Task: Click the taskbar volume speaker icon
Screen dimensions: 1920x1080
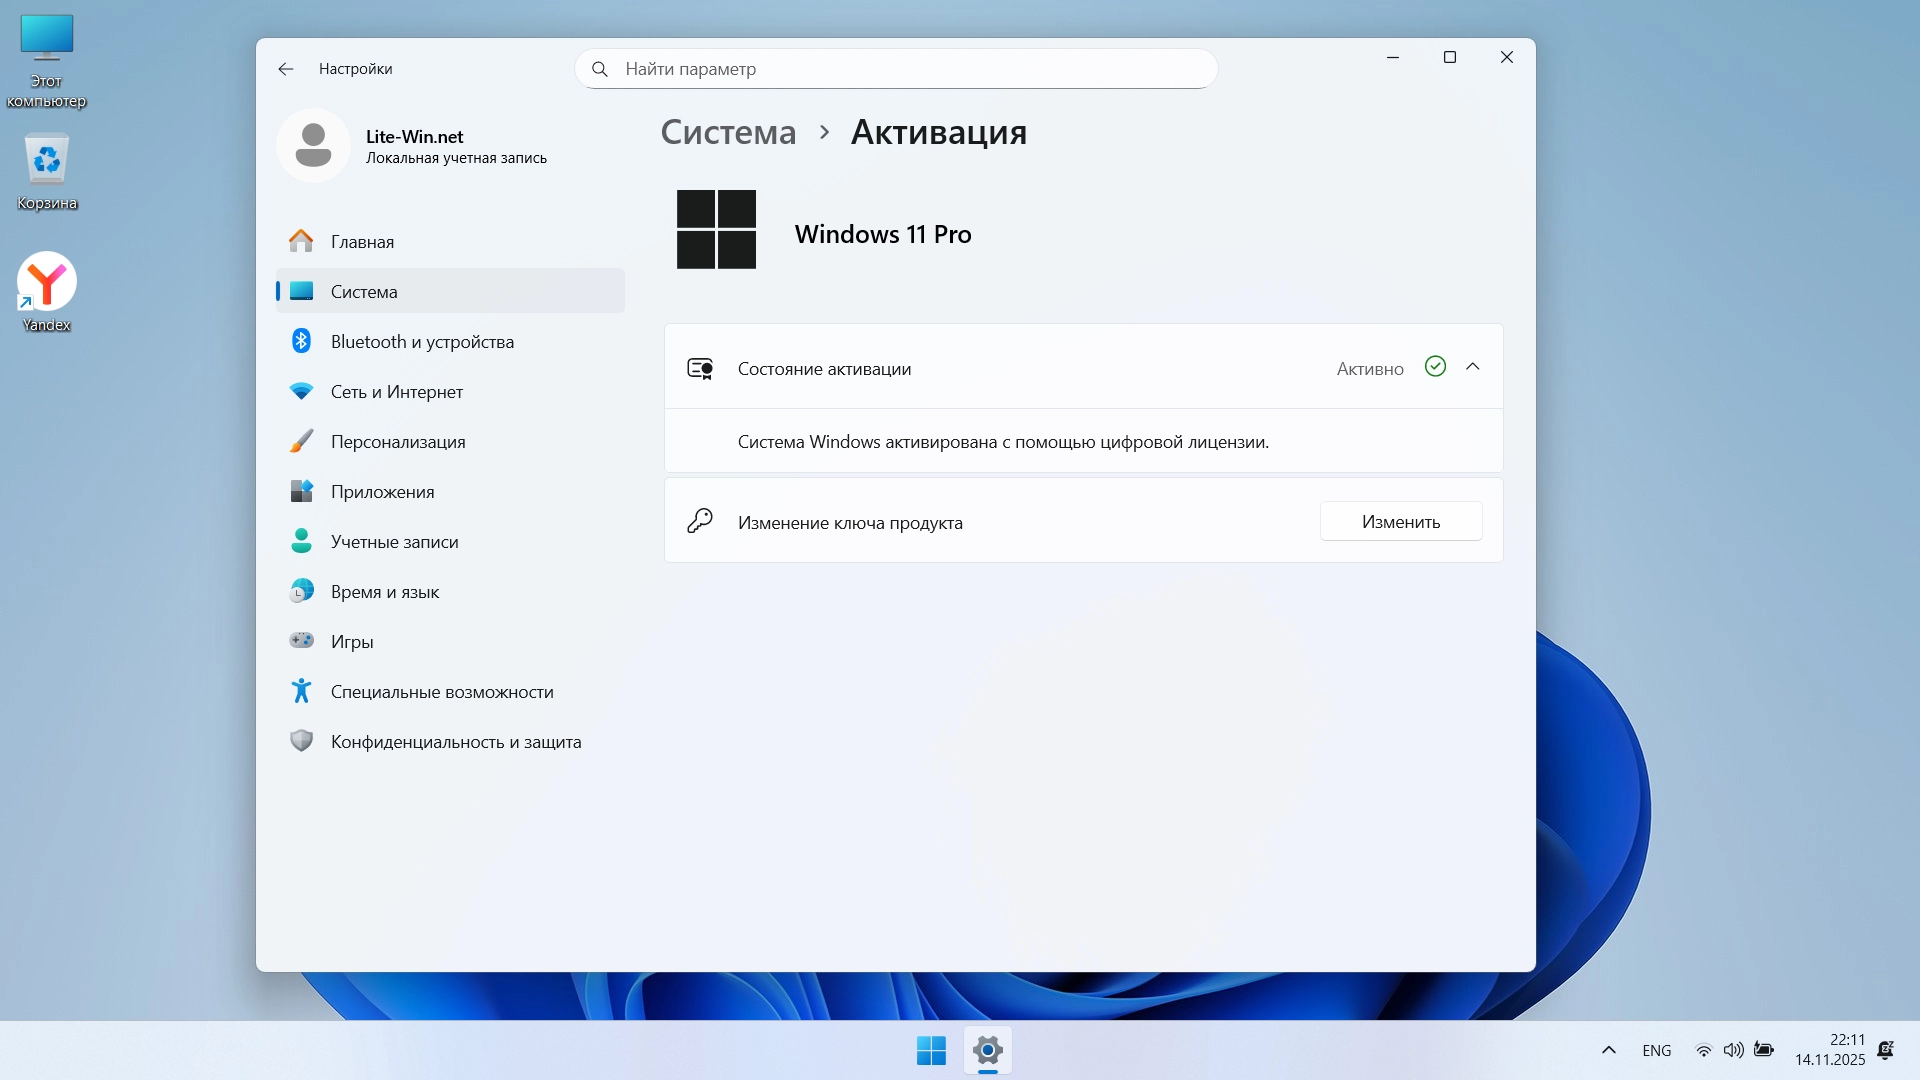Action: click(x=1733, y=1050)
